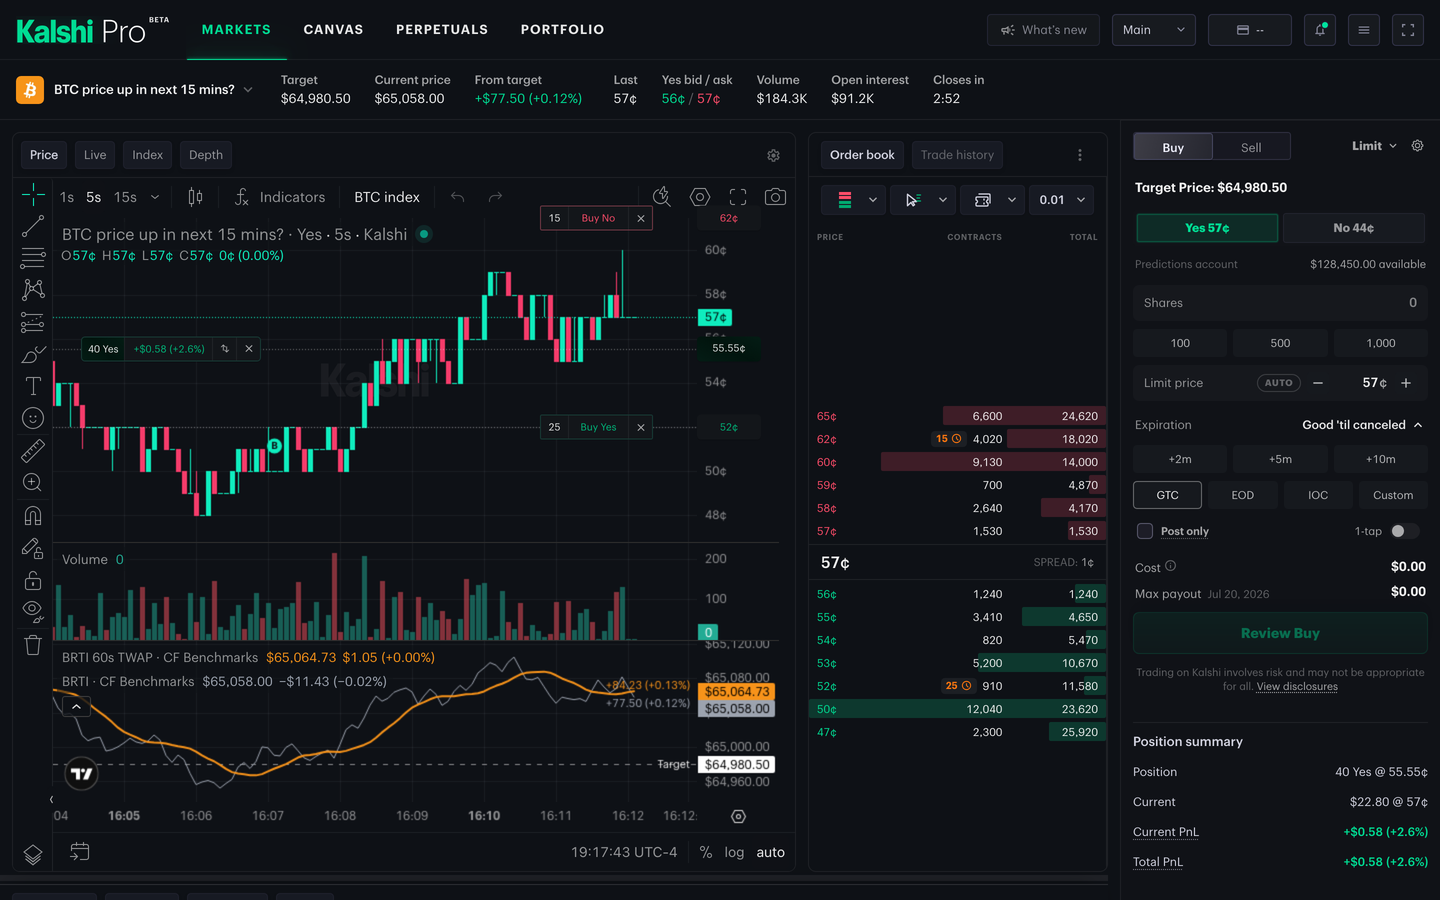The height and width of the screenshot is (900, 1440).
Task: Toggle the 1-tap trading switch
Action: (1404, 531)
